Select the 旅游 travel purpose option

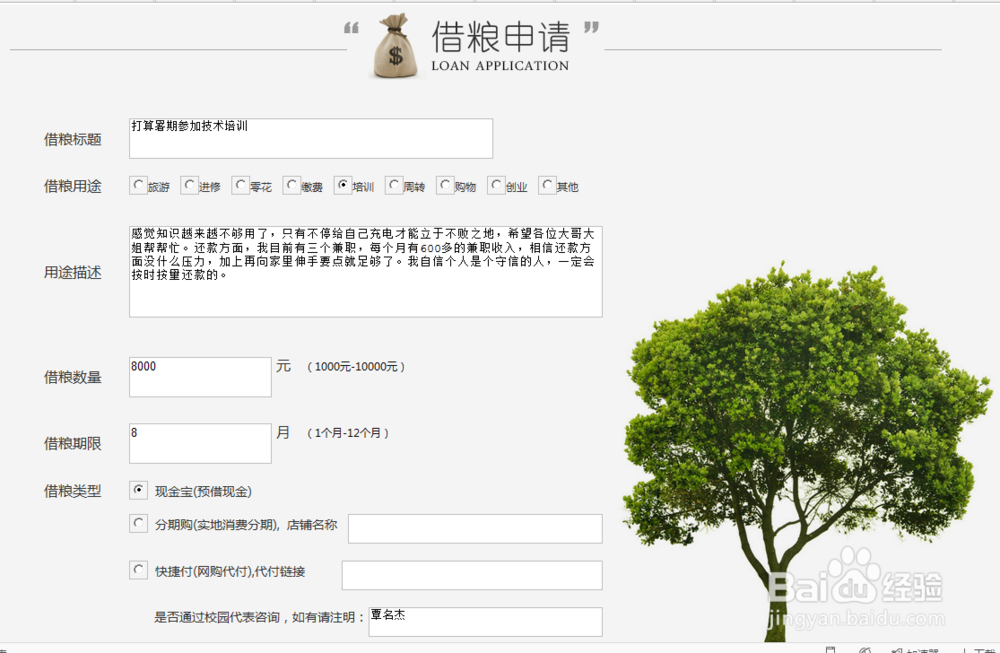point(138,185)
